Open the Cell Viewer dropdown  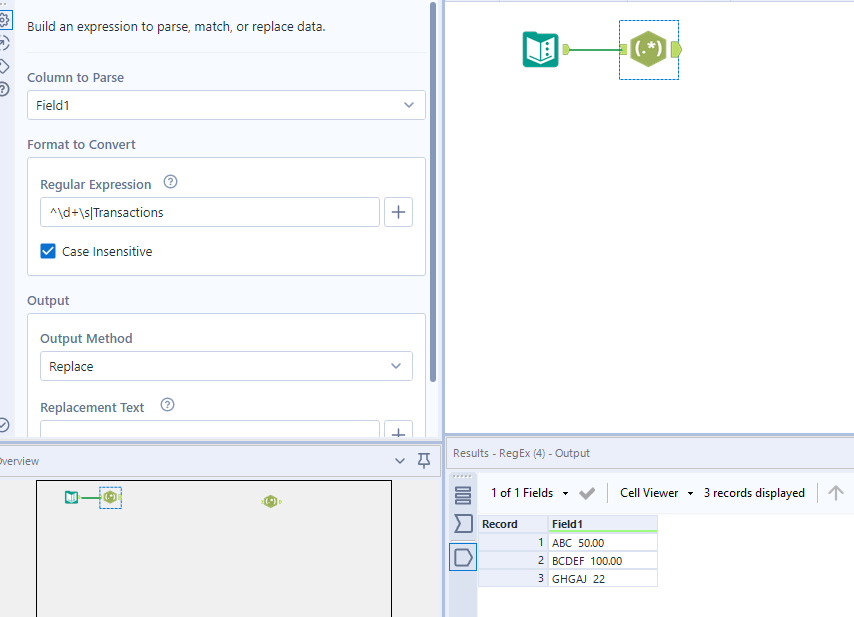[x=654, y=492]
